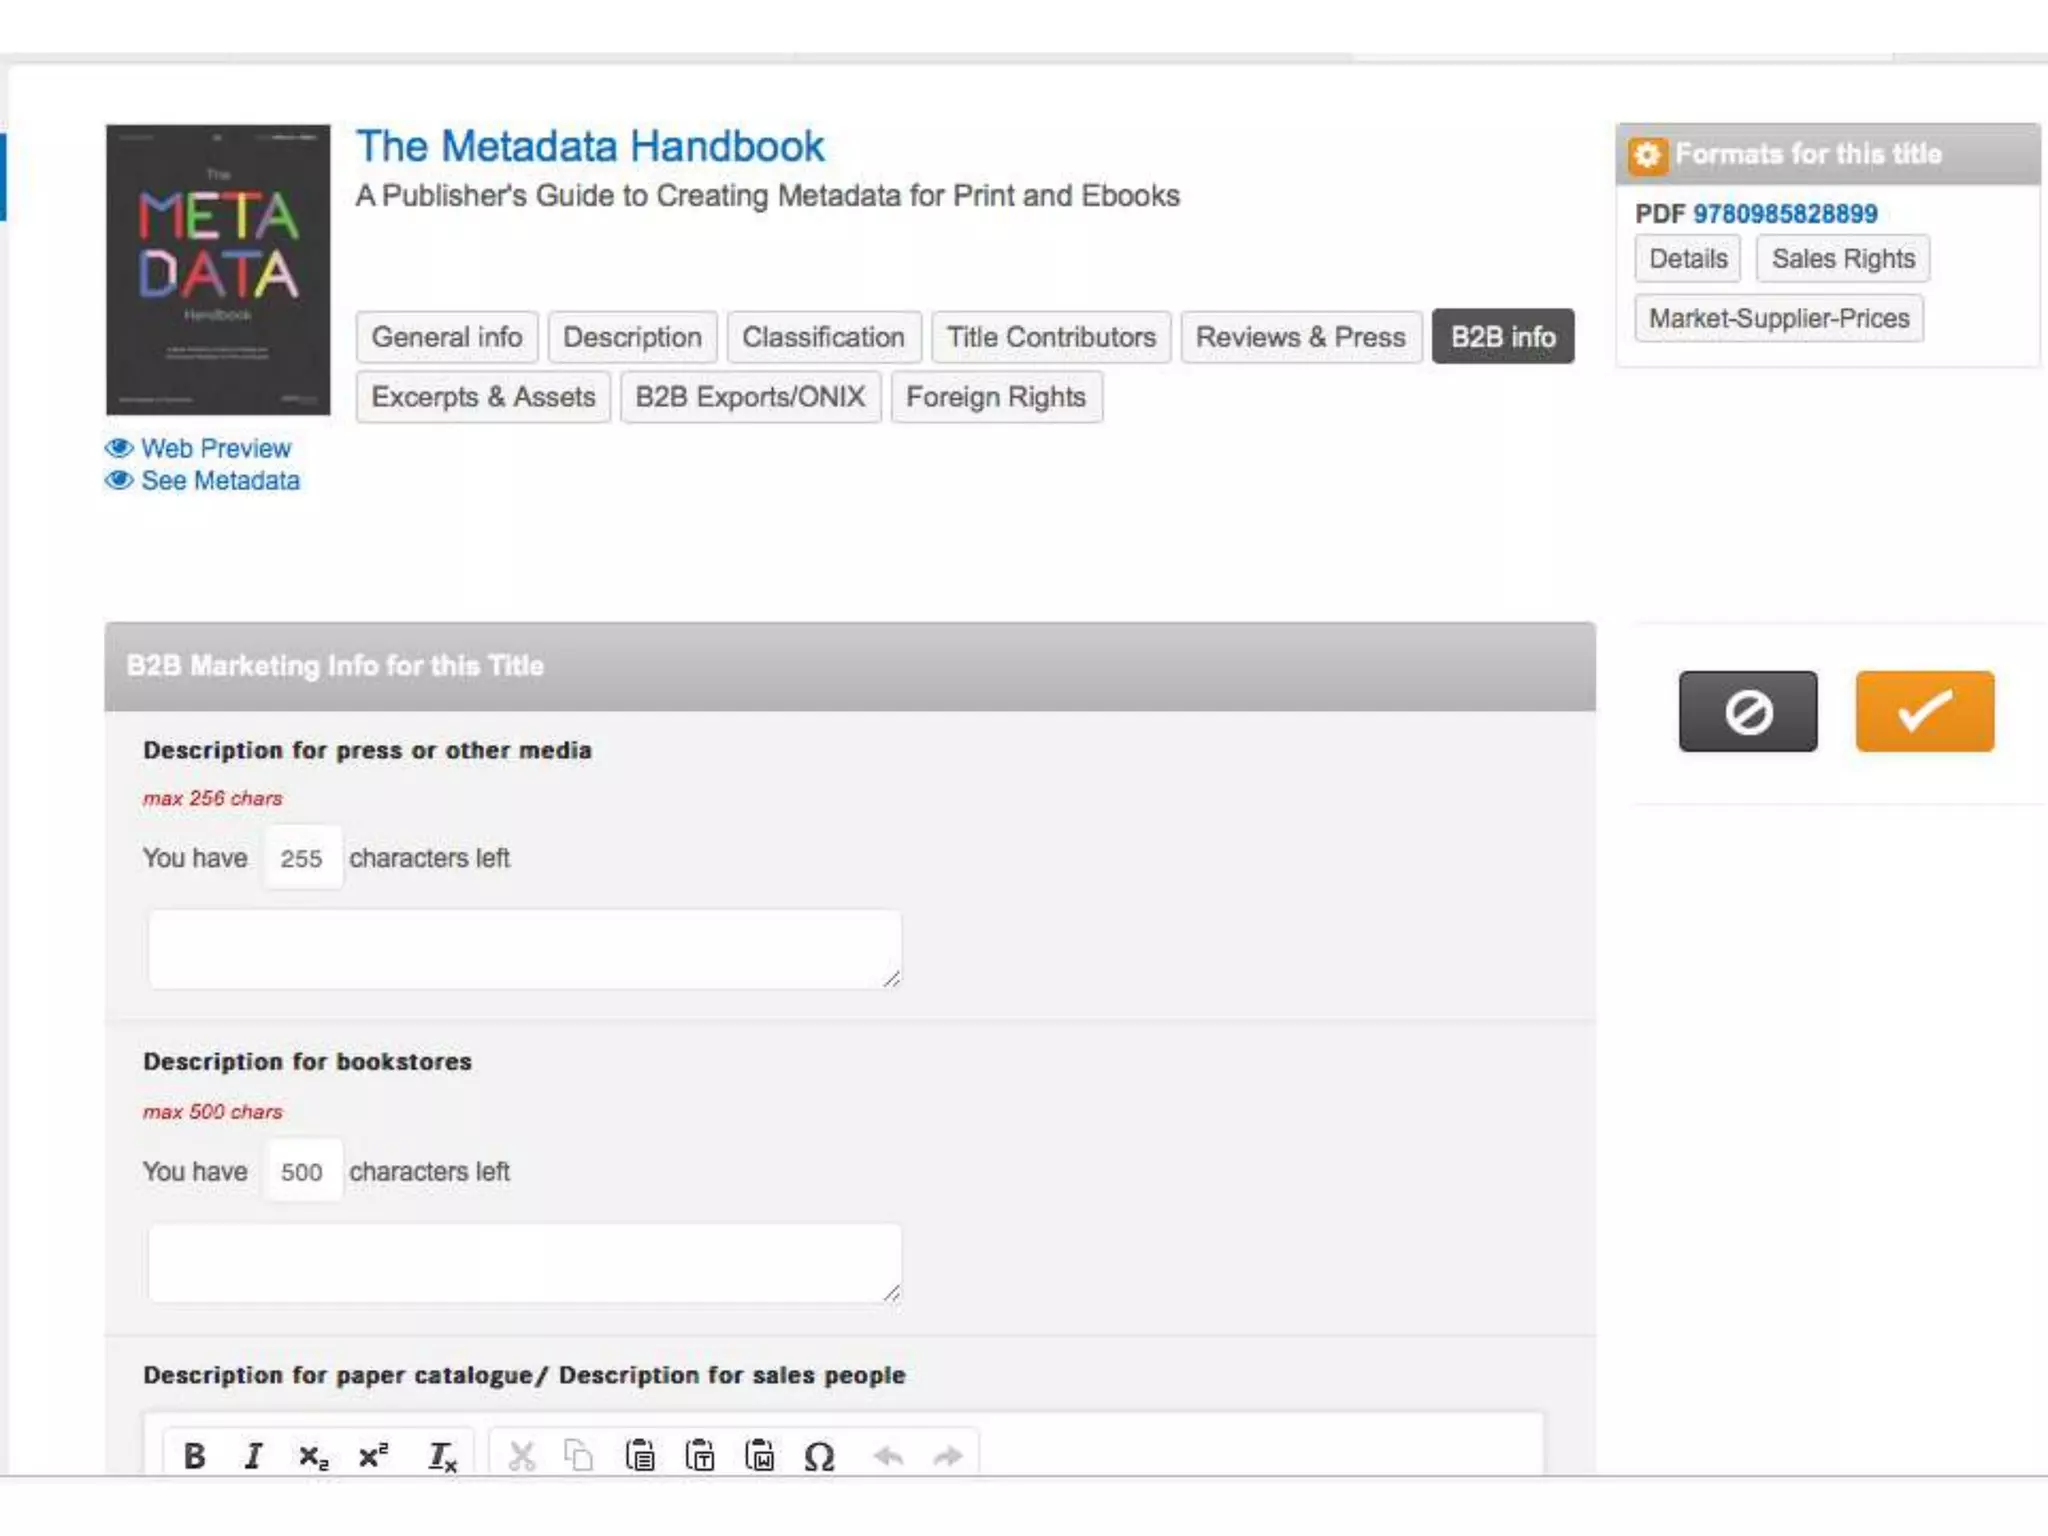The width and height of the screenshot is (2048, 1536).
Task: Open the General info tab
Action: click(x=446, y=337)
